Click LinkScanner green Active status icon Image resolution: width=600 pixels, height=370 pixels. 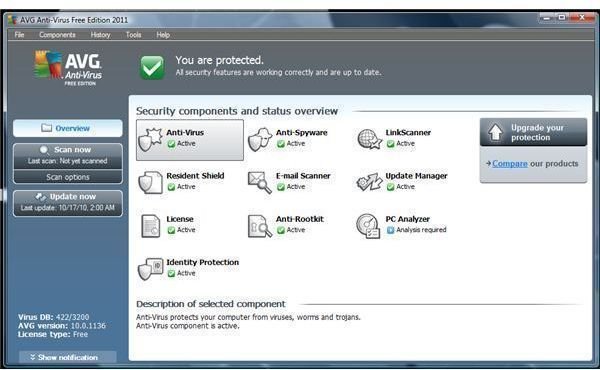coord(390,144)
